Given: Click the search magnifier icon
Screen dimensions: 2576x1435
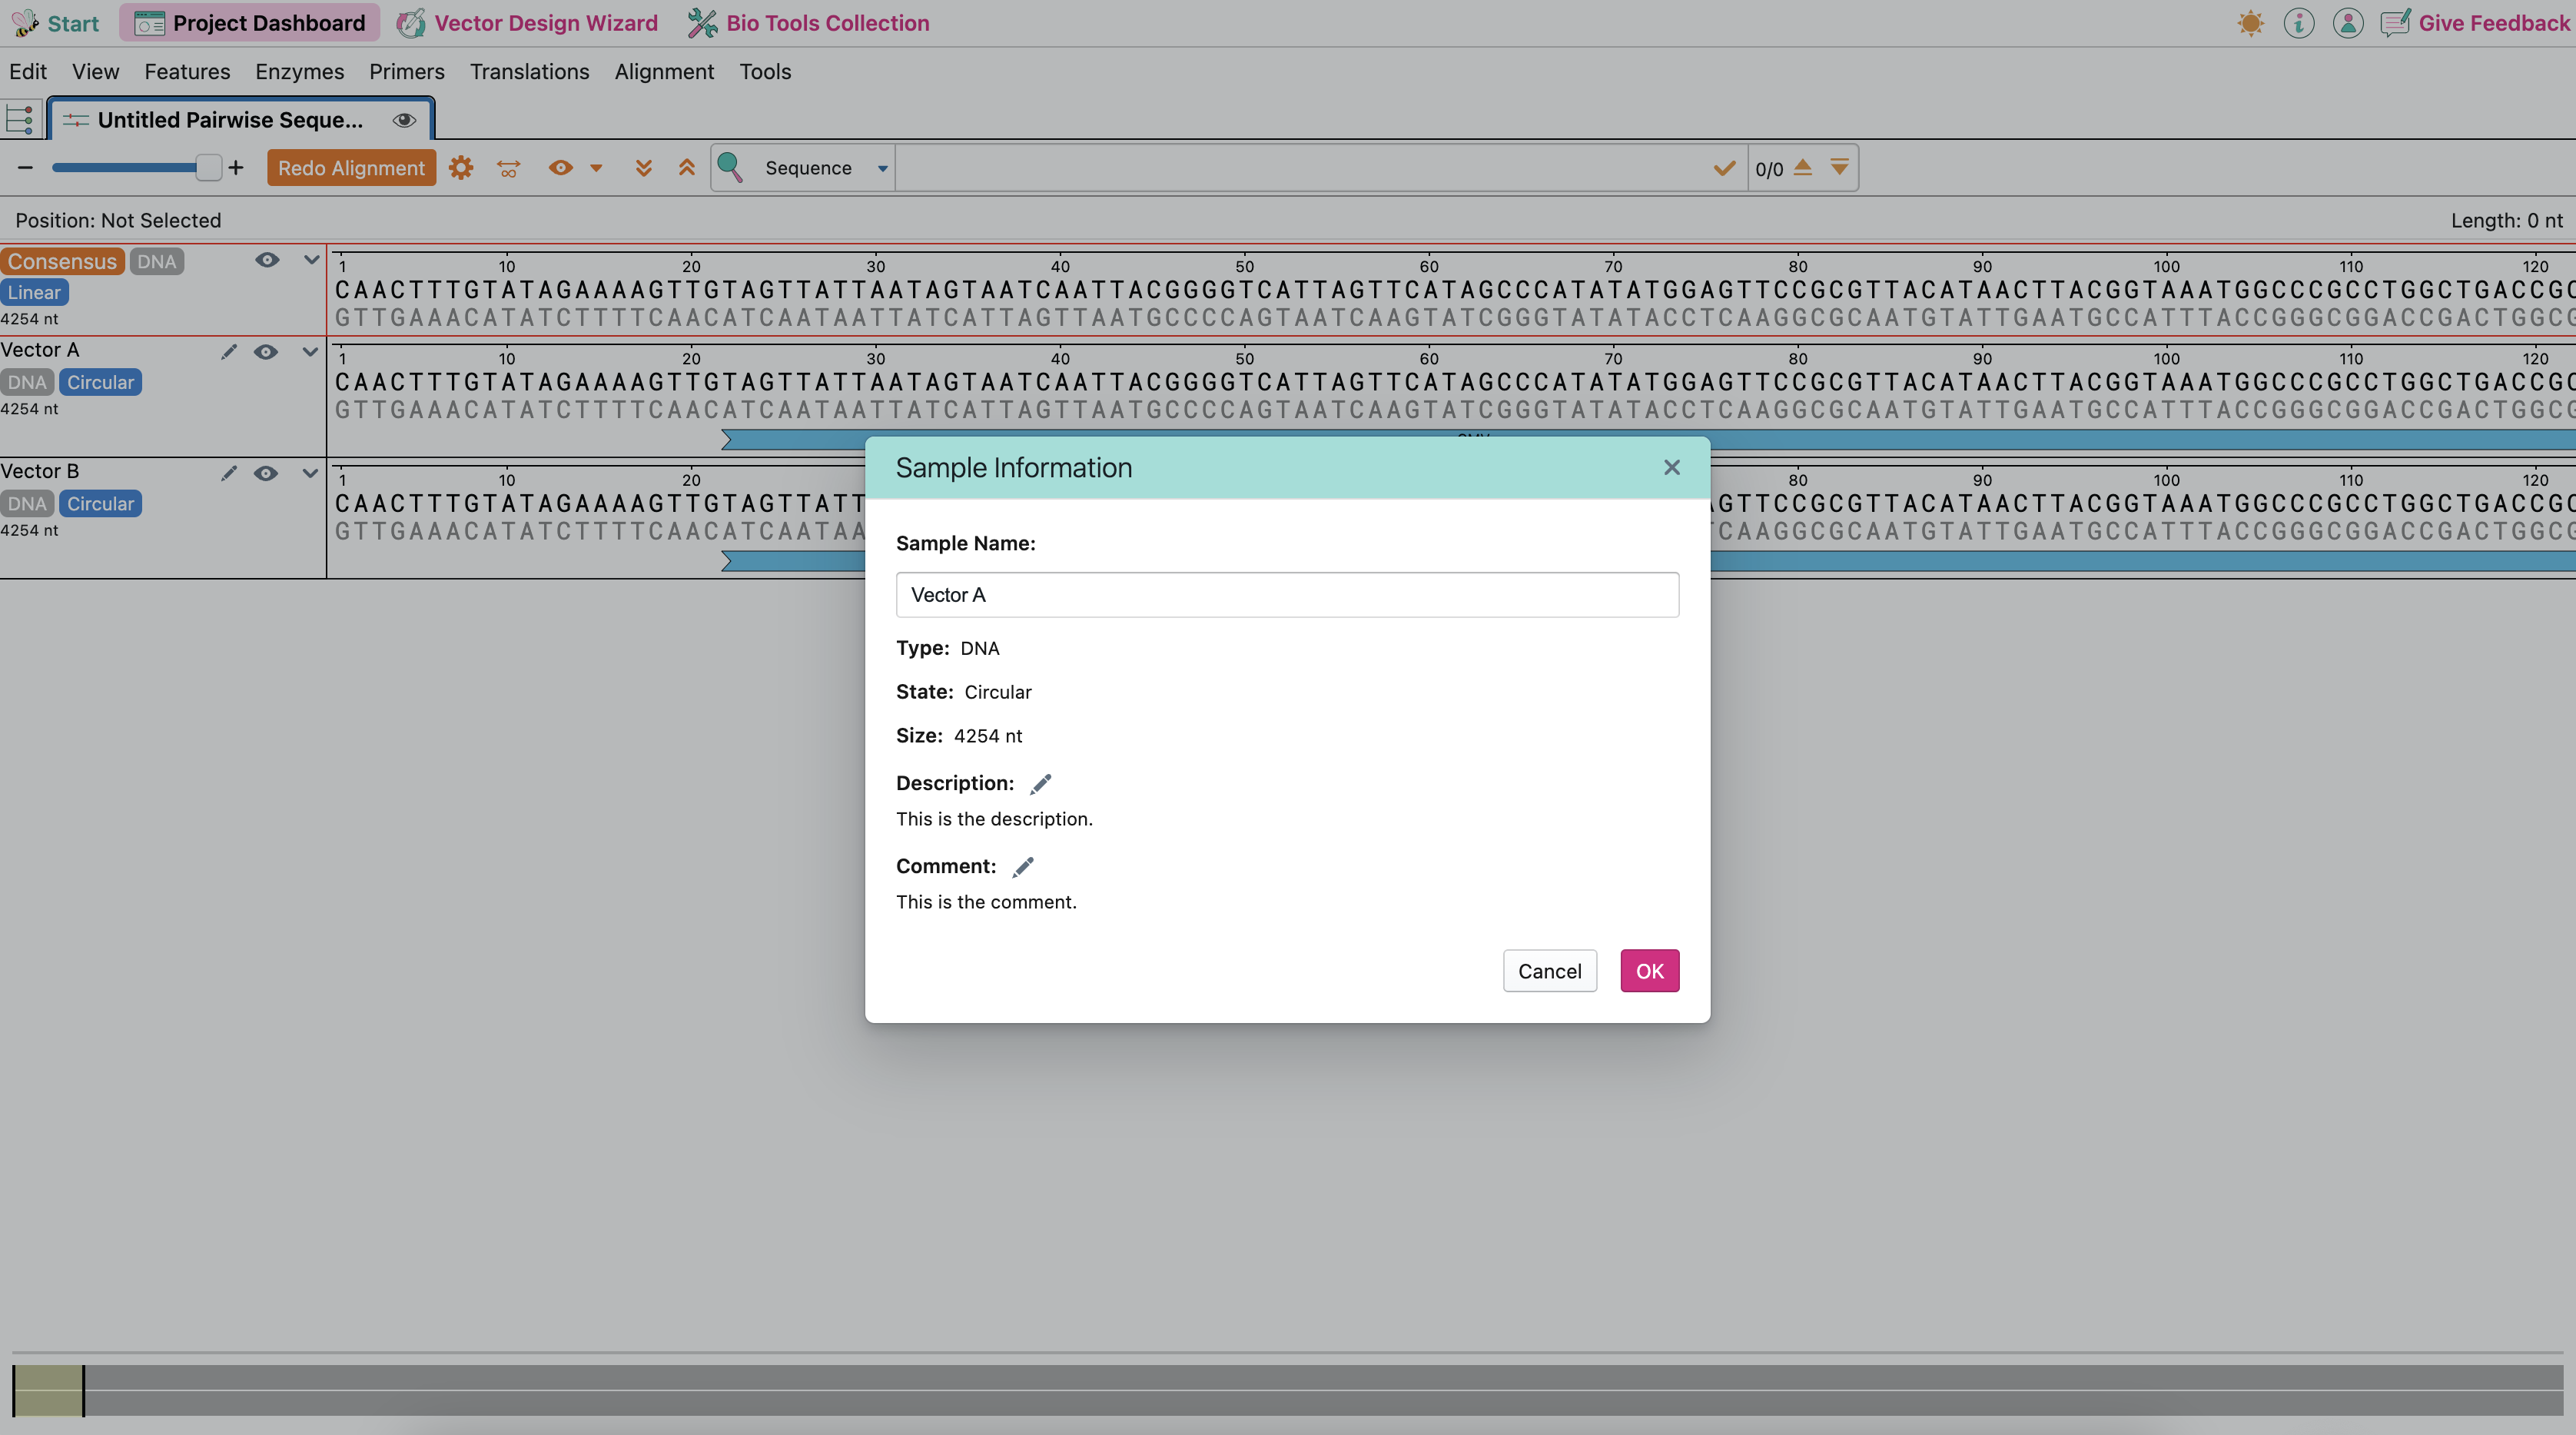Looking at the screenshot, I should click(x=730, y=168).
